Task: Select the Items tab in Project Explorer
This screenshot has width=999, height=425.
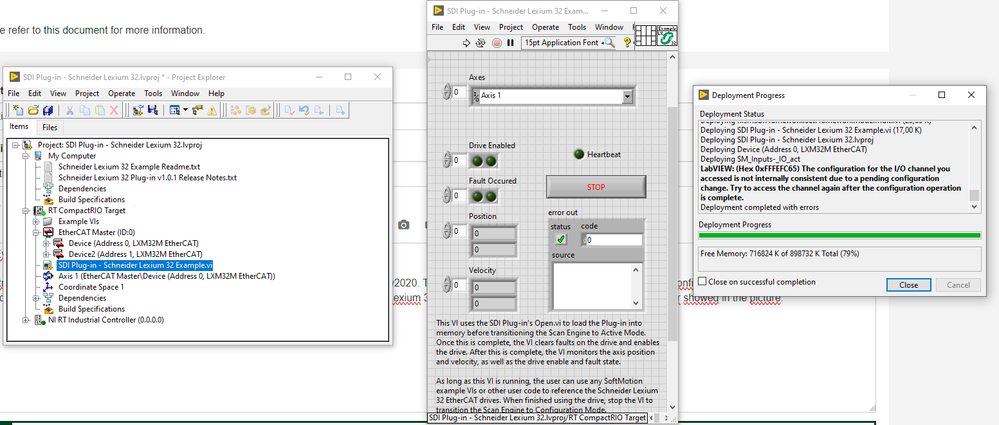Action: point(19,127)
